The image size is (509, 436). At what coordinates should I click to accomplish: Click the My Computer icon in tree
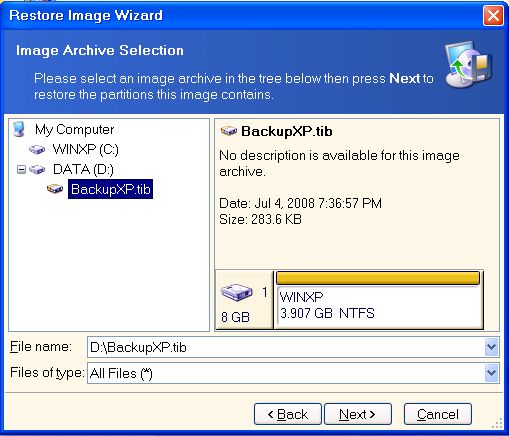(19, 129)
